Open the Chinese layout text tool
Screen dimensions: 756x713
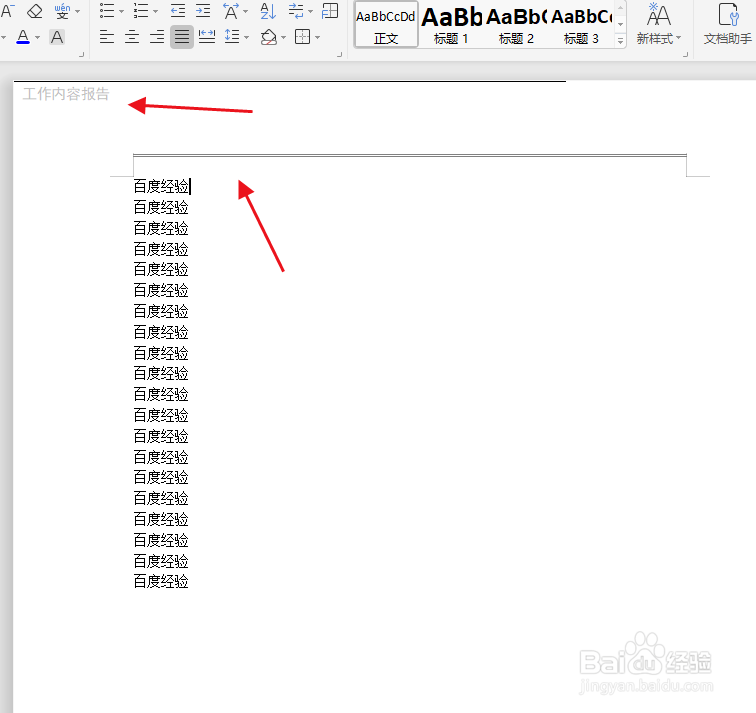(231, 11)
